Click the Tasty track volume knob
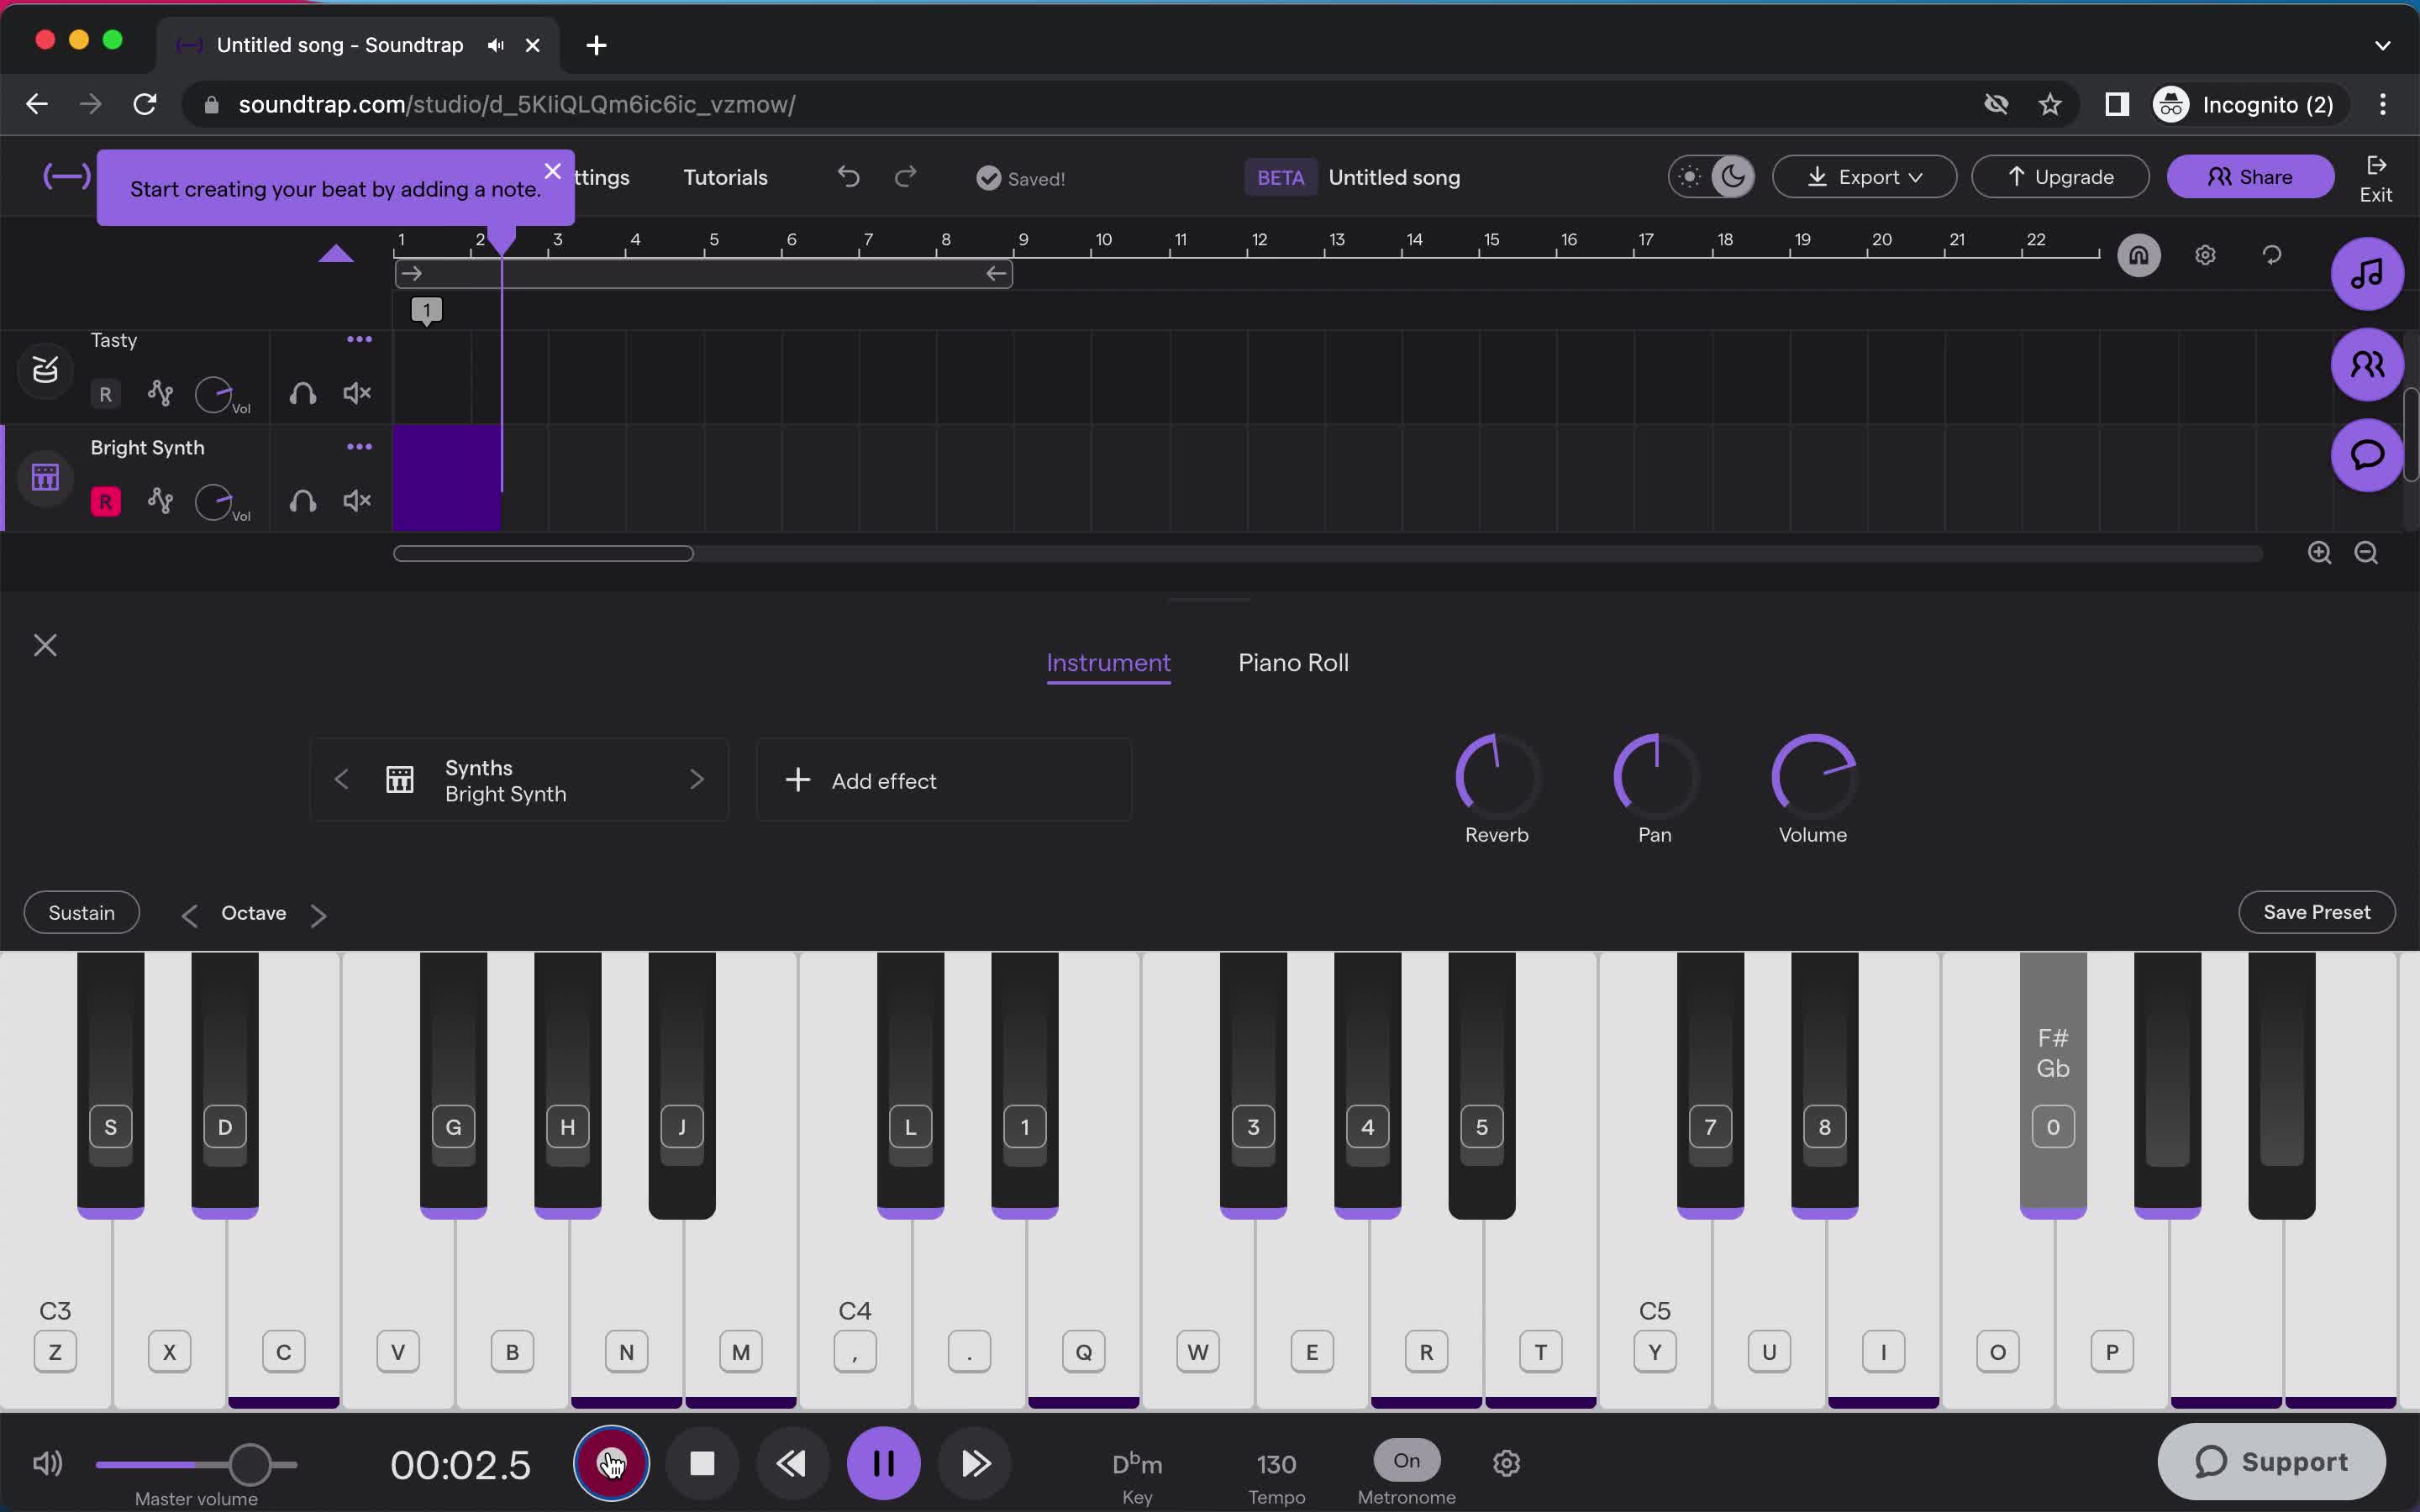This screenshot has height=1512, width=2420. 213,394
